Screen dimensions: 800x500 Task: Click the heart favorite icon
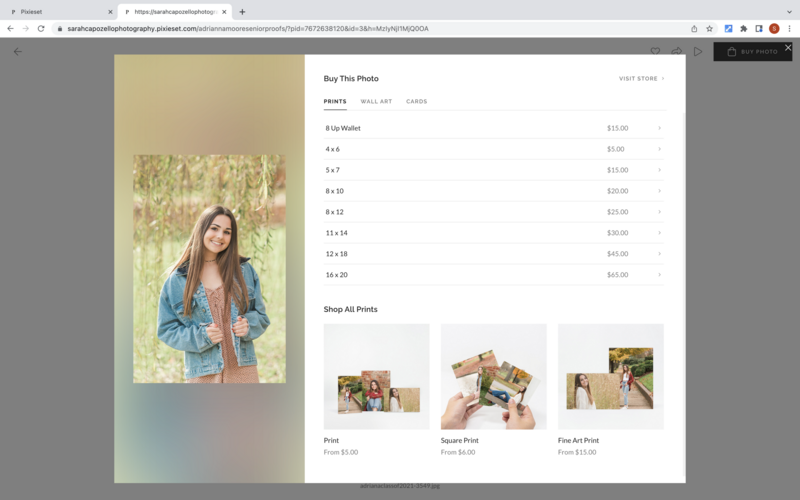click(655, 51)
